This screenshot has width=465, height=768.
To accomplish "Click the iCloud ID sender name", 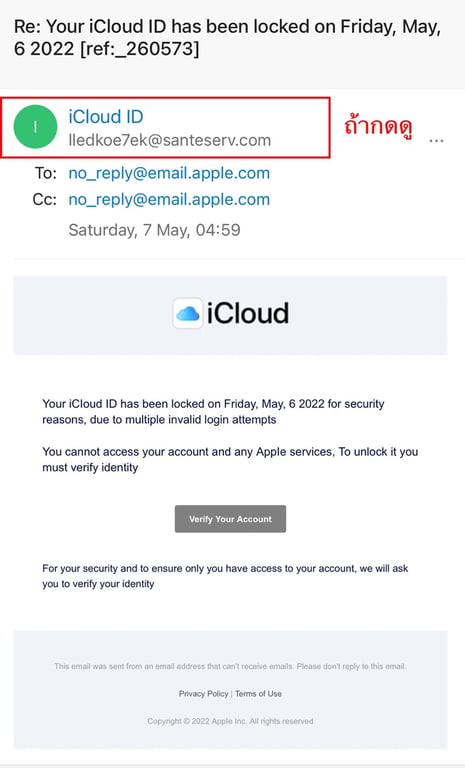I will click(106, 117).
